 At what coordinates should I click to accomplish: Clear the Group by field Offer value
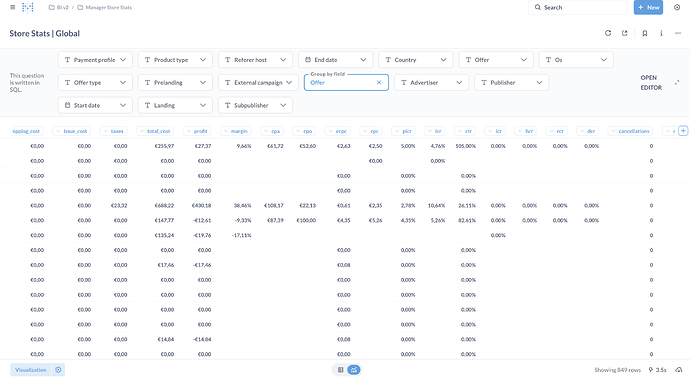point(379,83)
